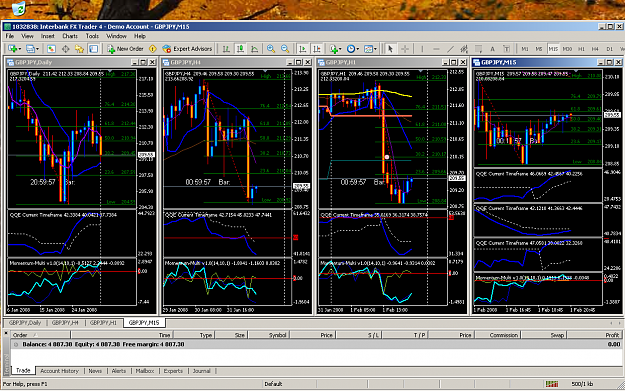Click the Indicators list toolbar icon
This screenshot has width=625, height=391.
click(333, 49)
